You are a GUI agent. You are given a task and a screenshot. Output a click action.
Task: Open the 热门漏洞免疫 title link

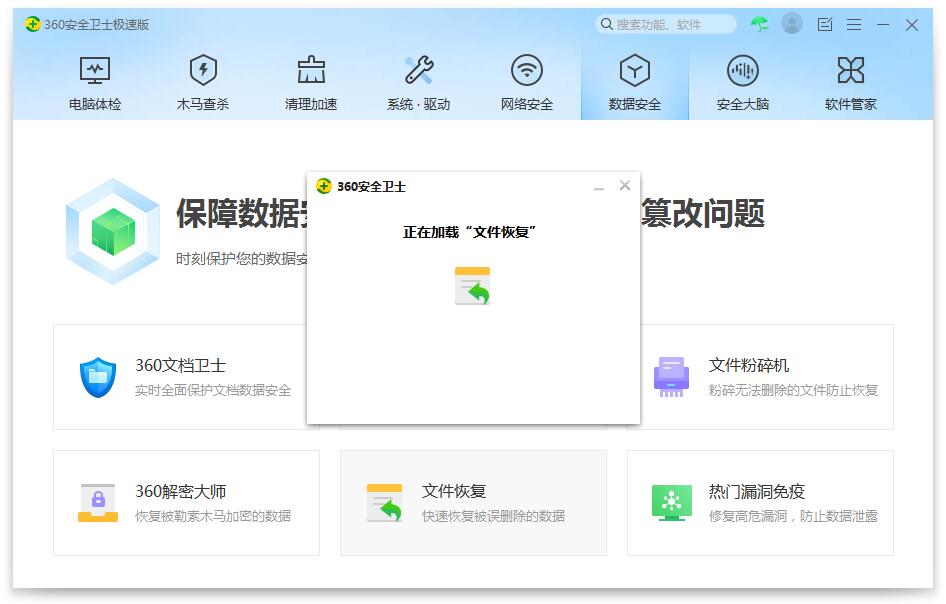pos(757,492)
